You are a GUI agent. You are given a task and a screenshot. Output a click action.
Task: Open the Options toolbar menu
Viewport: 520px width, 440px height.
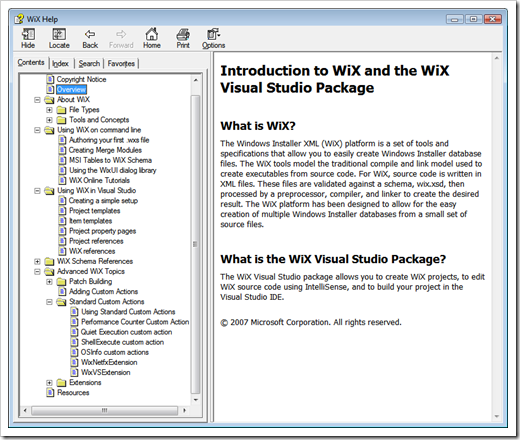pos(213,34)
